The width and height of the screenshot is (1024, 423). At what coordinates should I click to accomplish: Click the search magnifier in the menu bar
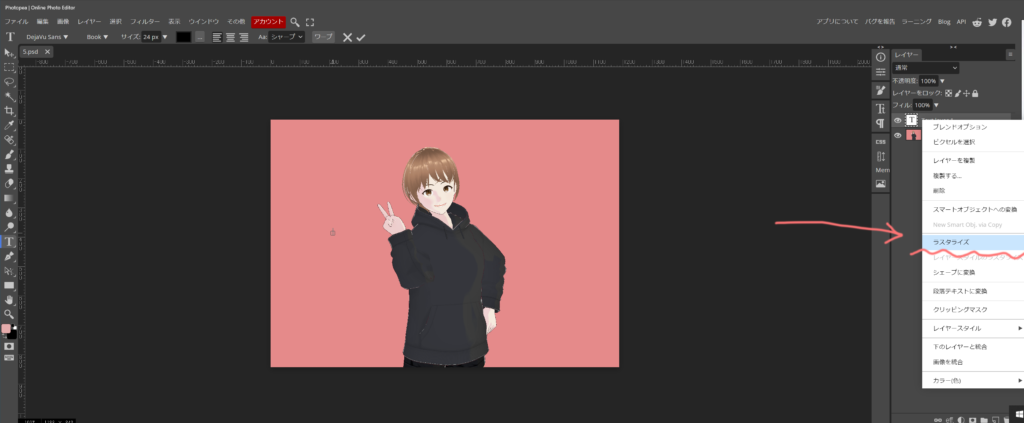[x=295, y=21]
